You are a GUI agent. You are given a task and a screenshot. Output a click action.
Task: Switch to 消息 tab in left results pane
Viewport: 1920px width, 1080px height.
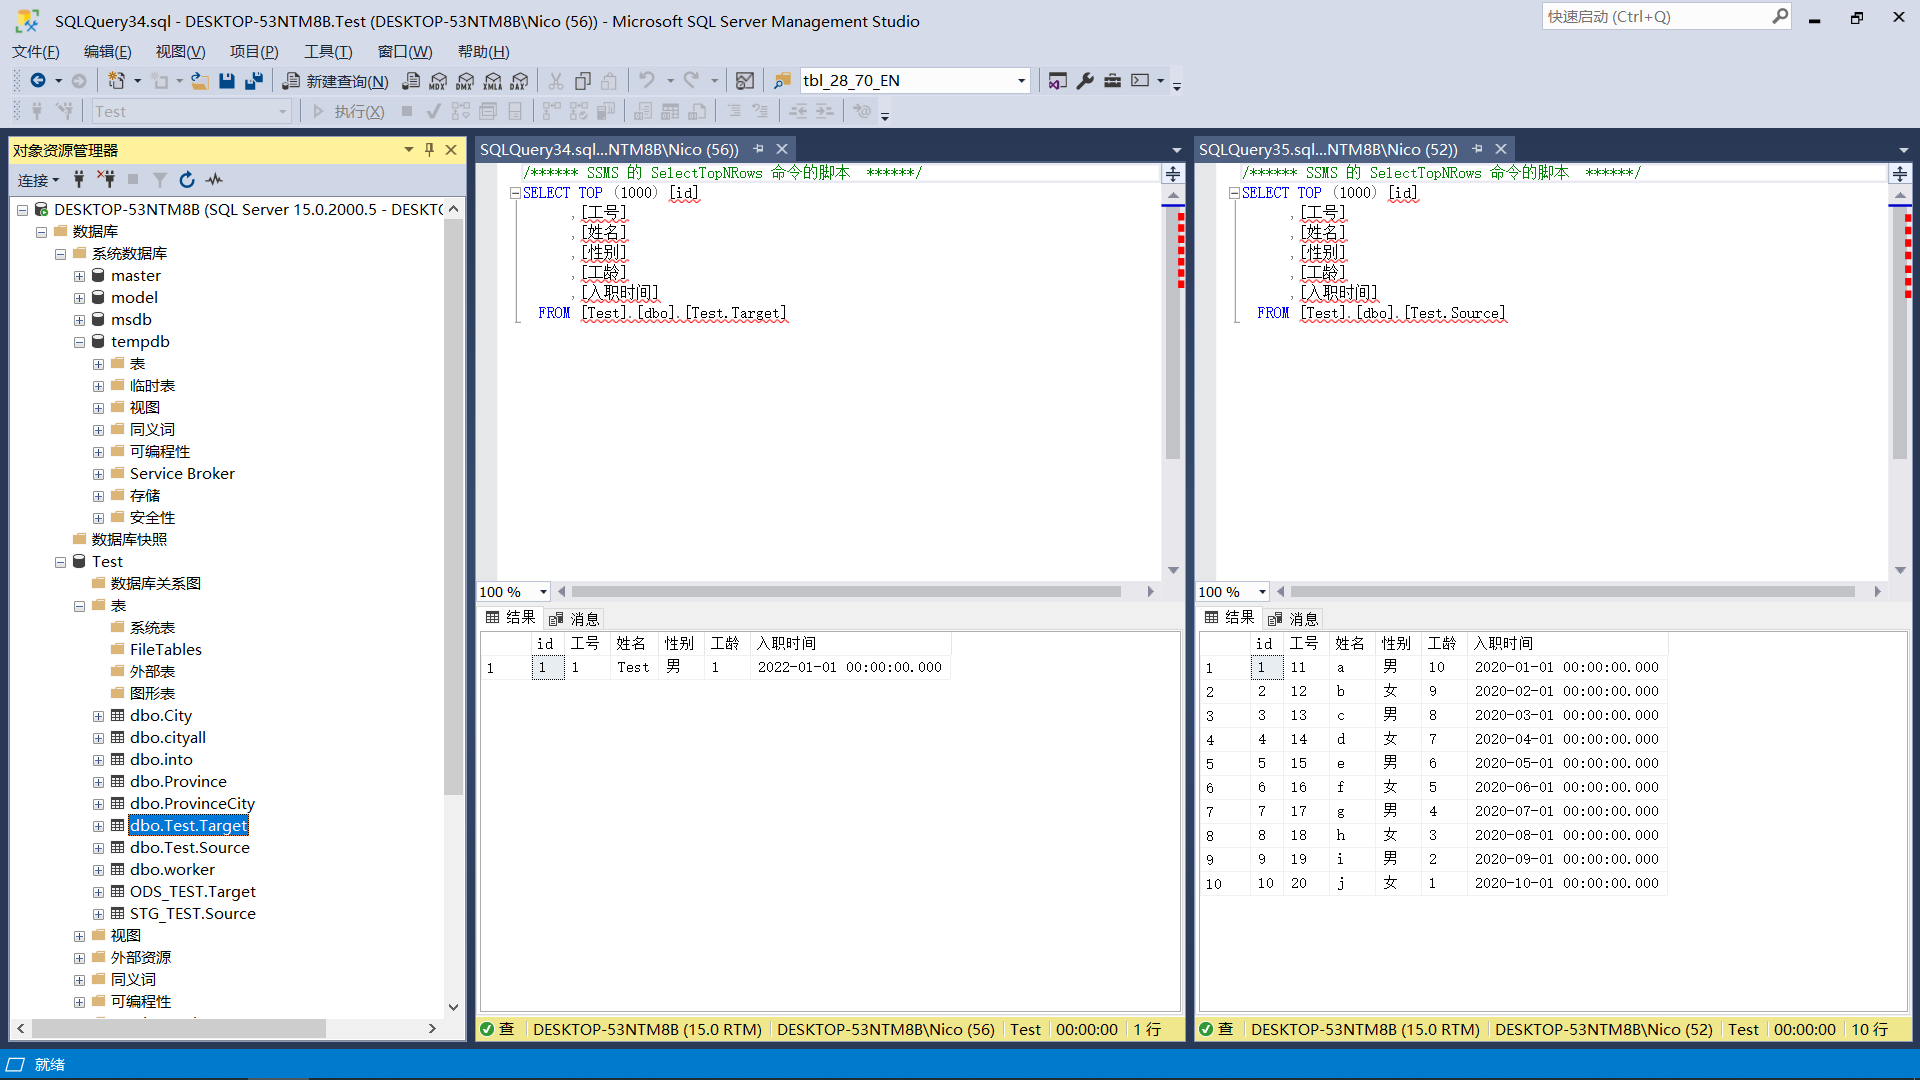[x=575, y=619]
